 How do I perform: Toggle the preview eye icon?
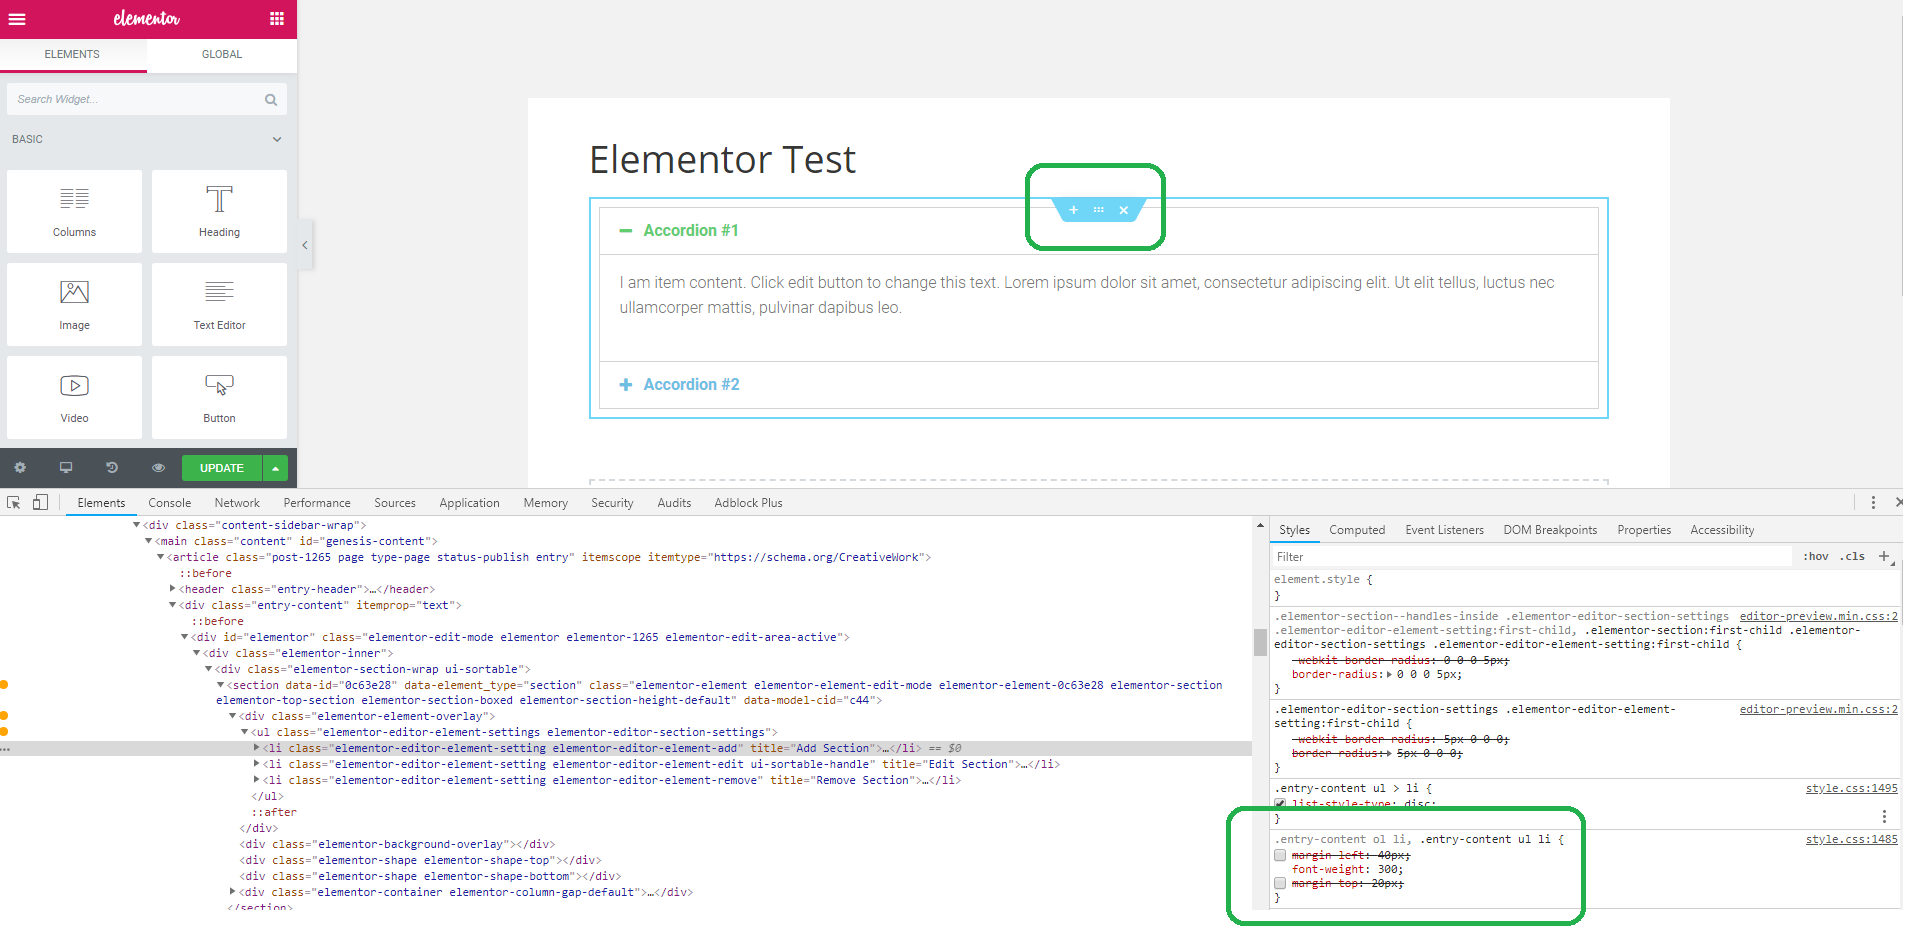pos(158,467)
